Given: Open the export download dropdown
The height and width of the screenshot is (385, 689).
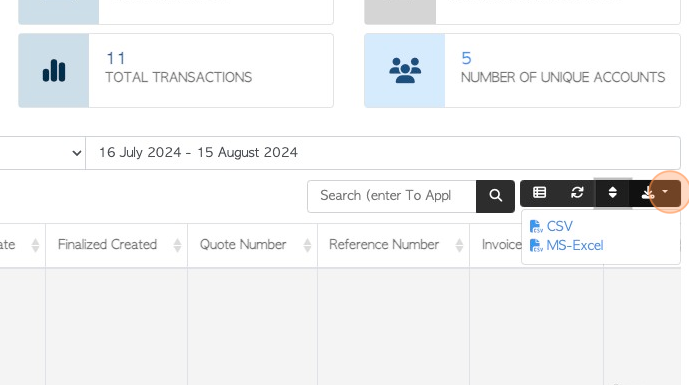Looking at the screenshot, I should pos(655,193).
